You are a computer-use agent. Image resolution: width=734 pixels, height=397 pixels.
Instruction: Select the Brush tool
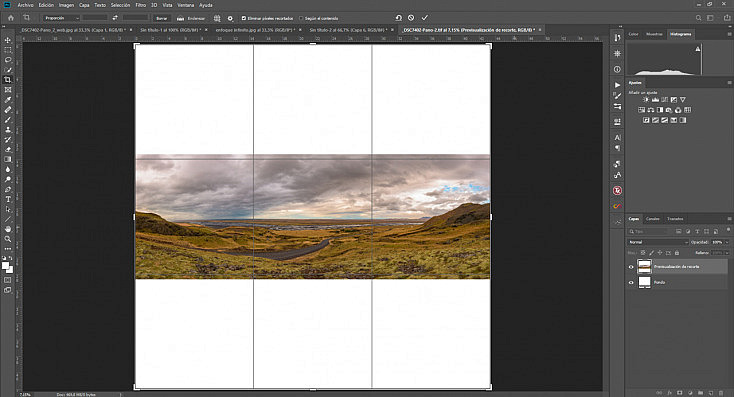[x=7, y=120]
